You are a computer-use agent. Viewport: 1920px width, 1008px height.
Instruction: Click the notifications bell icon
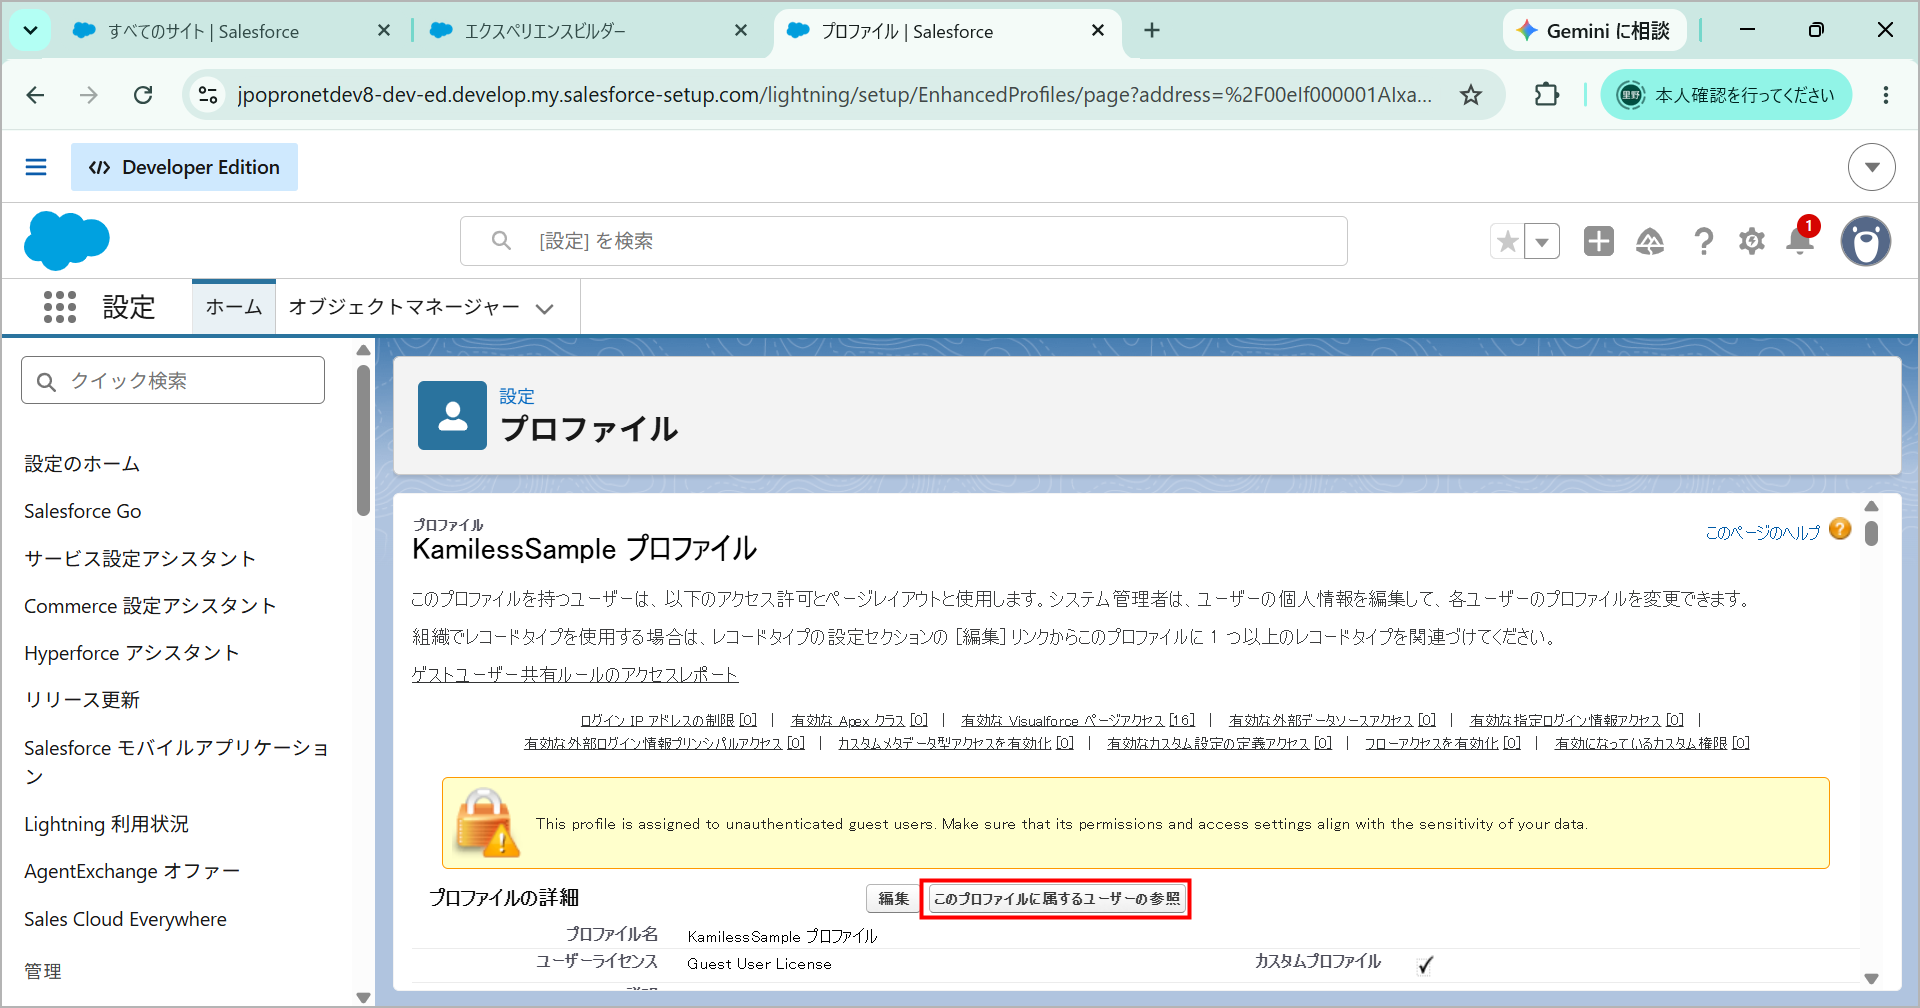pos(1800,241)
